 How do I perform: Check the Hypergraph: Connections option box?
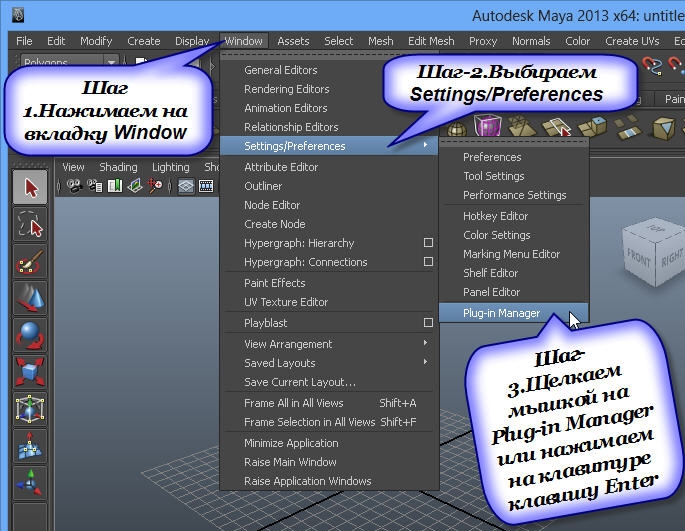coord(429,261)
